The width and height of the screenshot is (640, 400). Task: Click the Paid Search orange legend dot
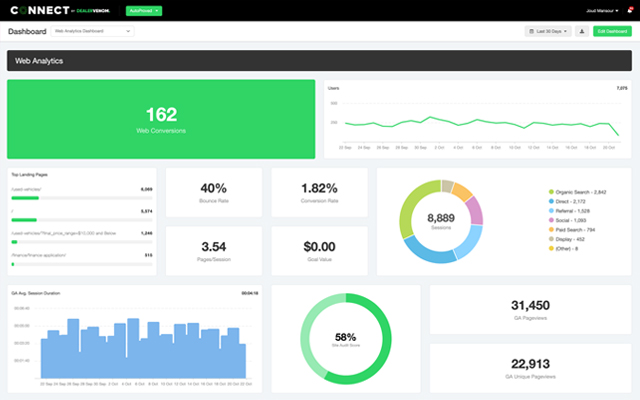pos(551,229)
